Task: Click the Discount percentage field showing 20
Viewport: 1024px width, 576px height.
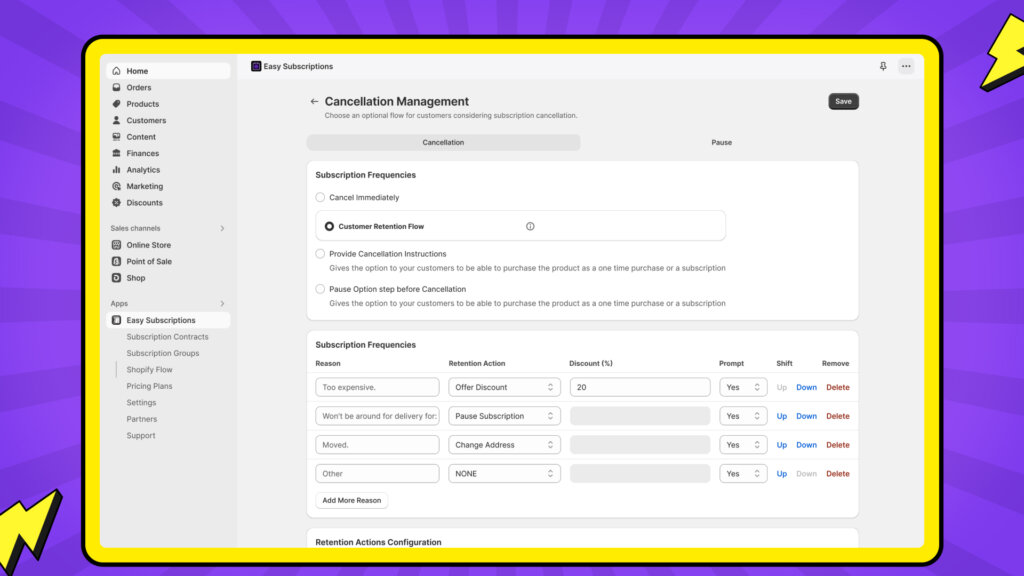Action: (x=639, y=387)
